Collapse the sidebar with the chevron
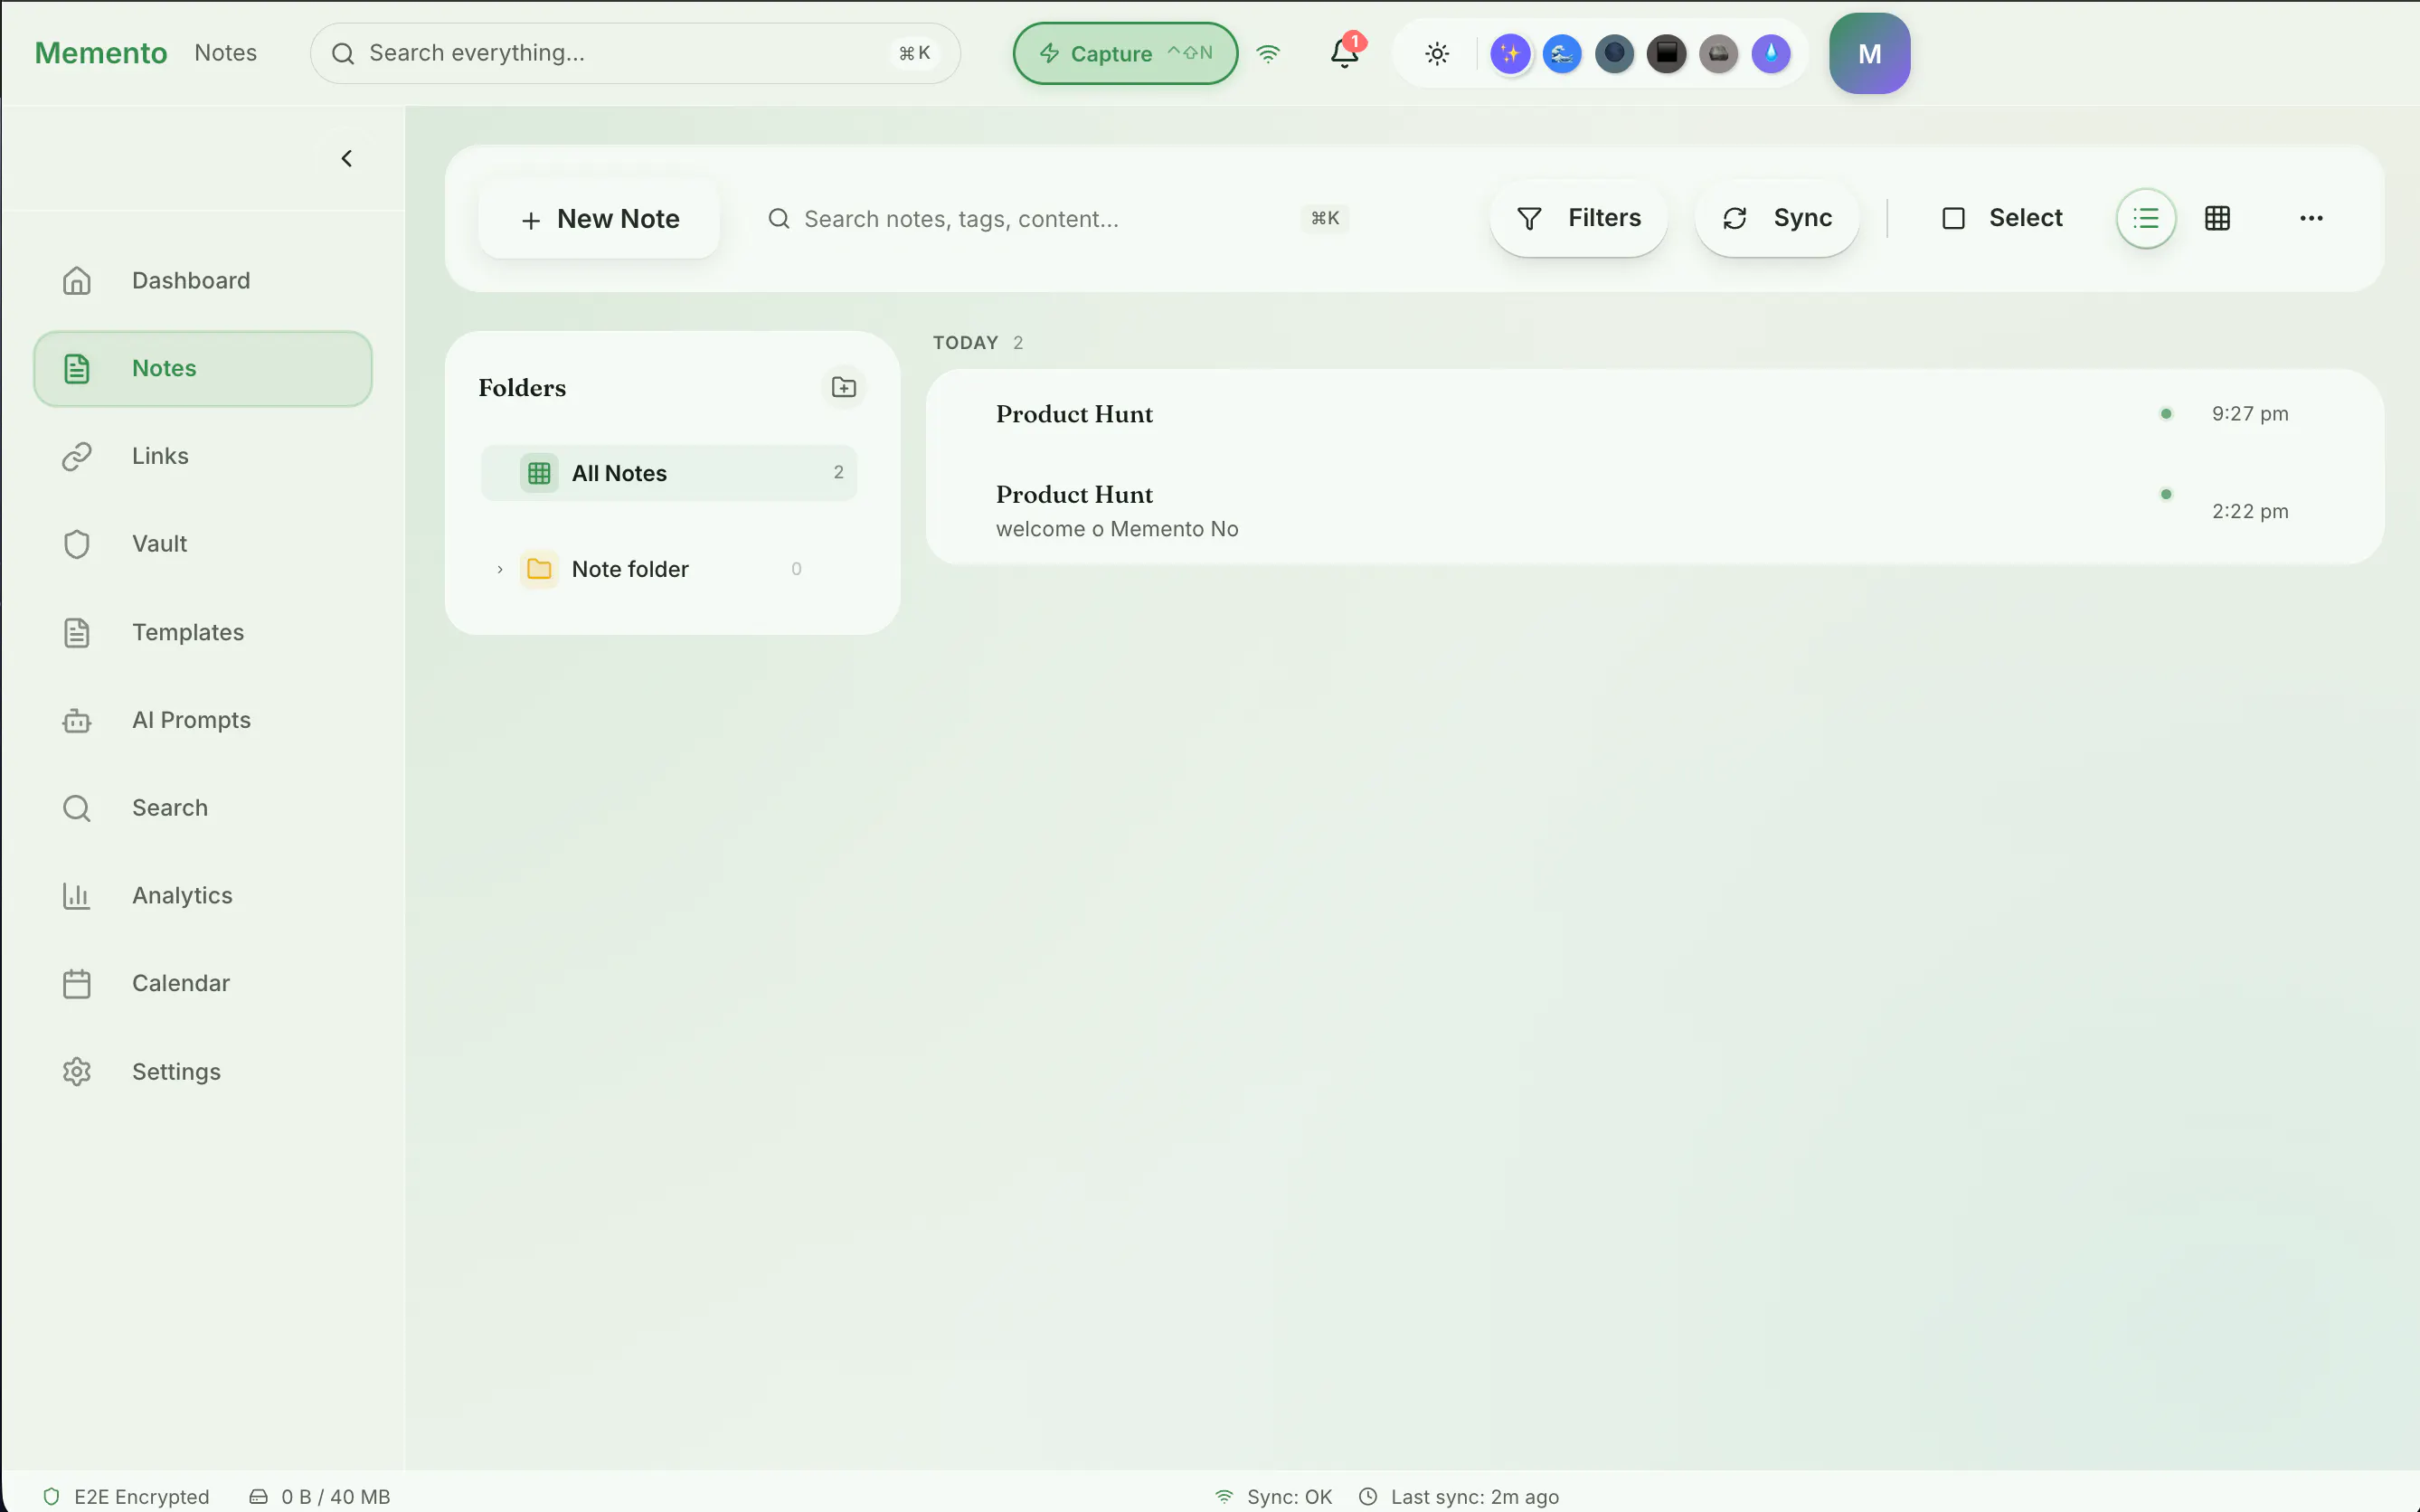Viewport: 2420px width, 1512px height. click(x=346, y=158)
